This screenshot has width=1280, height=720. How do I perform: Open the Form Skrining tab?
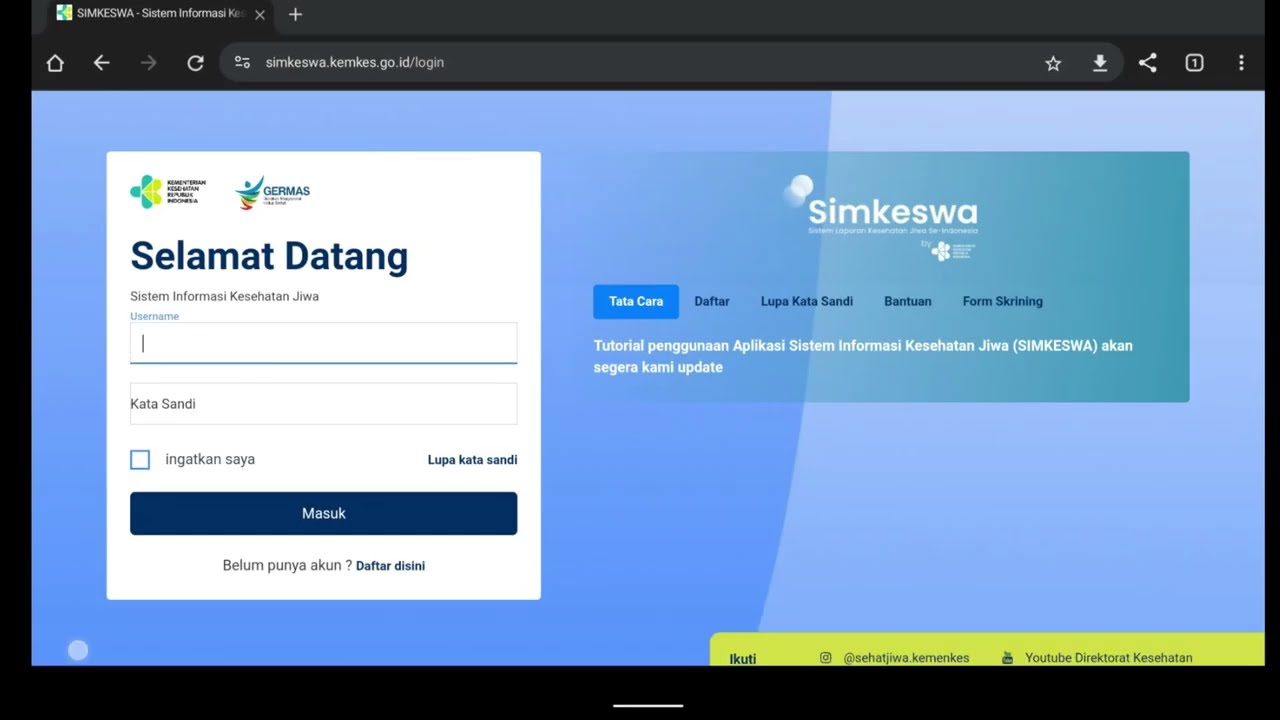coord(1002,301)
